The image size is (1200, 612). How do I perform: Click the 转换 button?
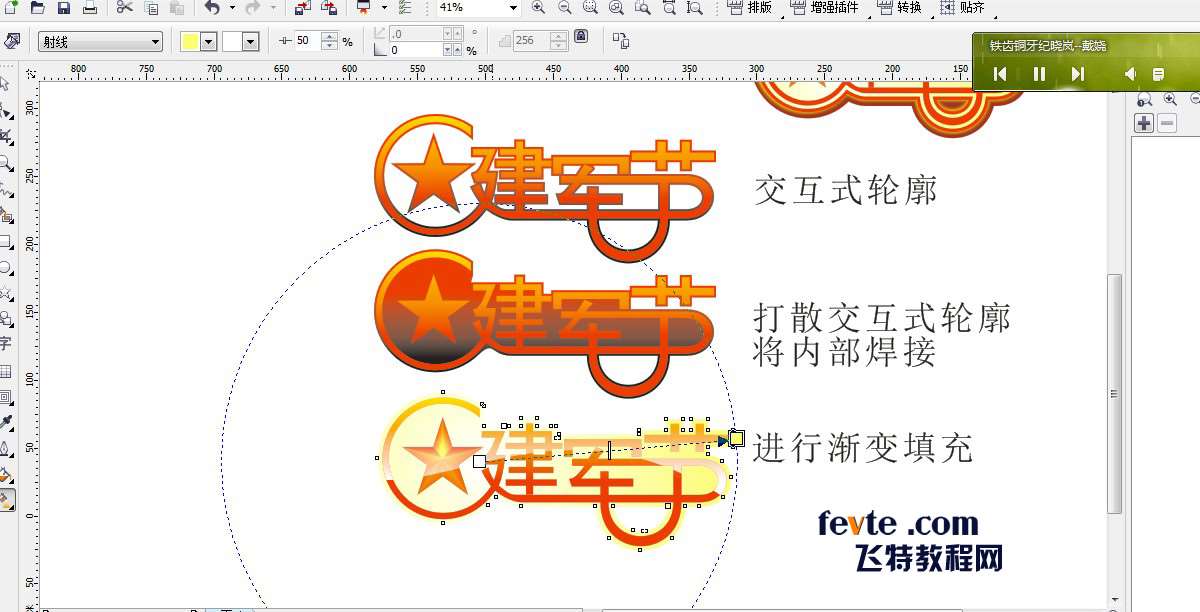pos(900,8)
